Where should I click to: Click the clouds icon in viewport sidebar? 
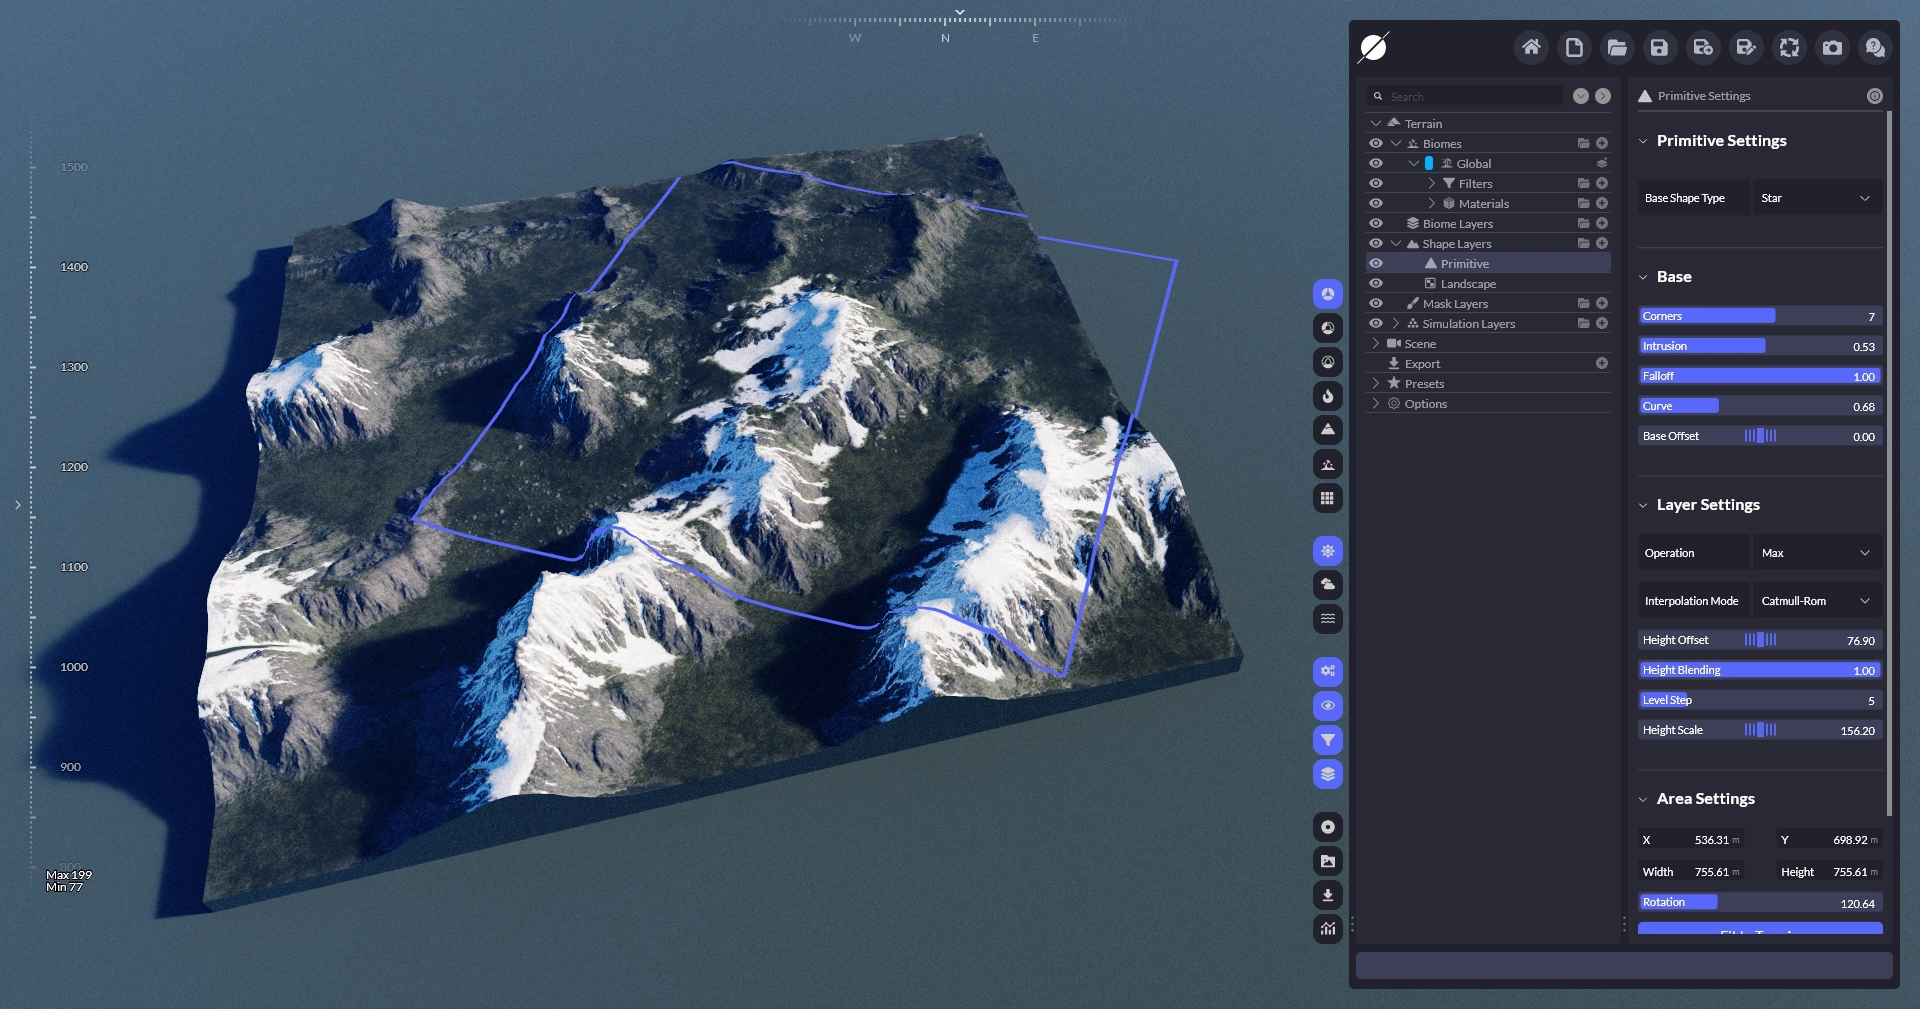pos(1327,585)
